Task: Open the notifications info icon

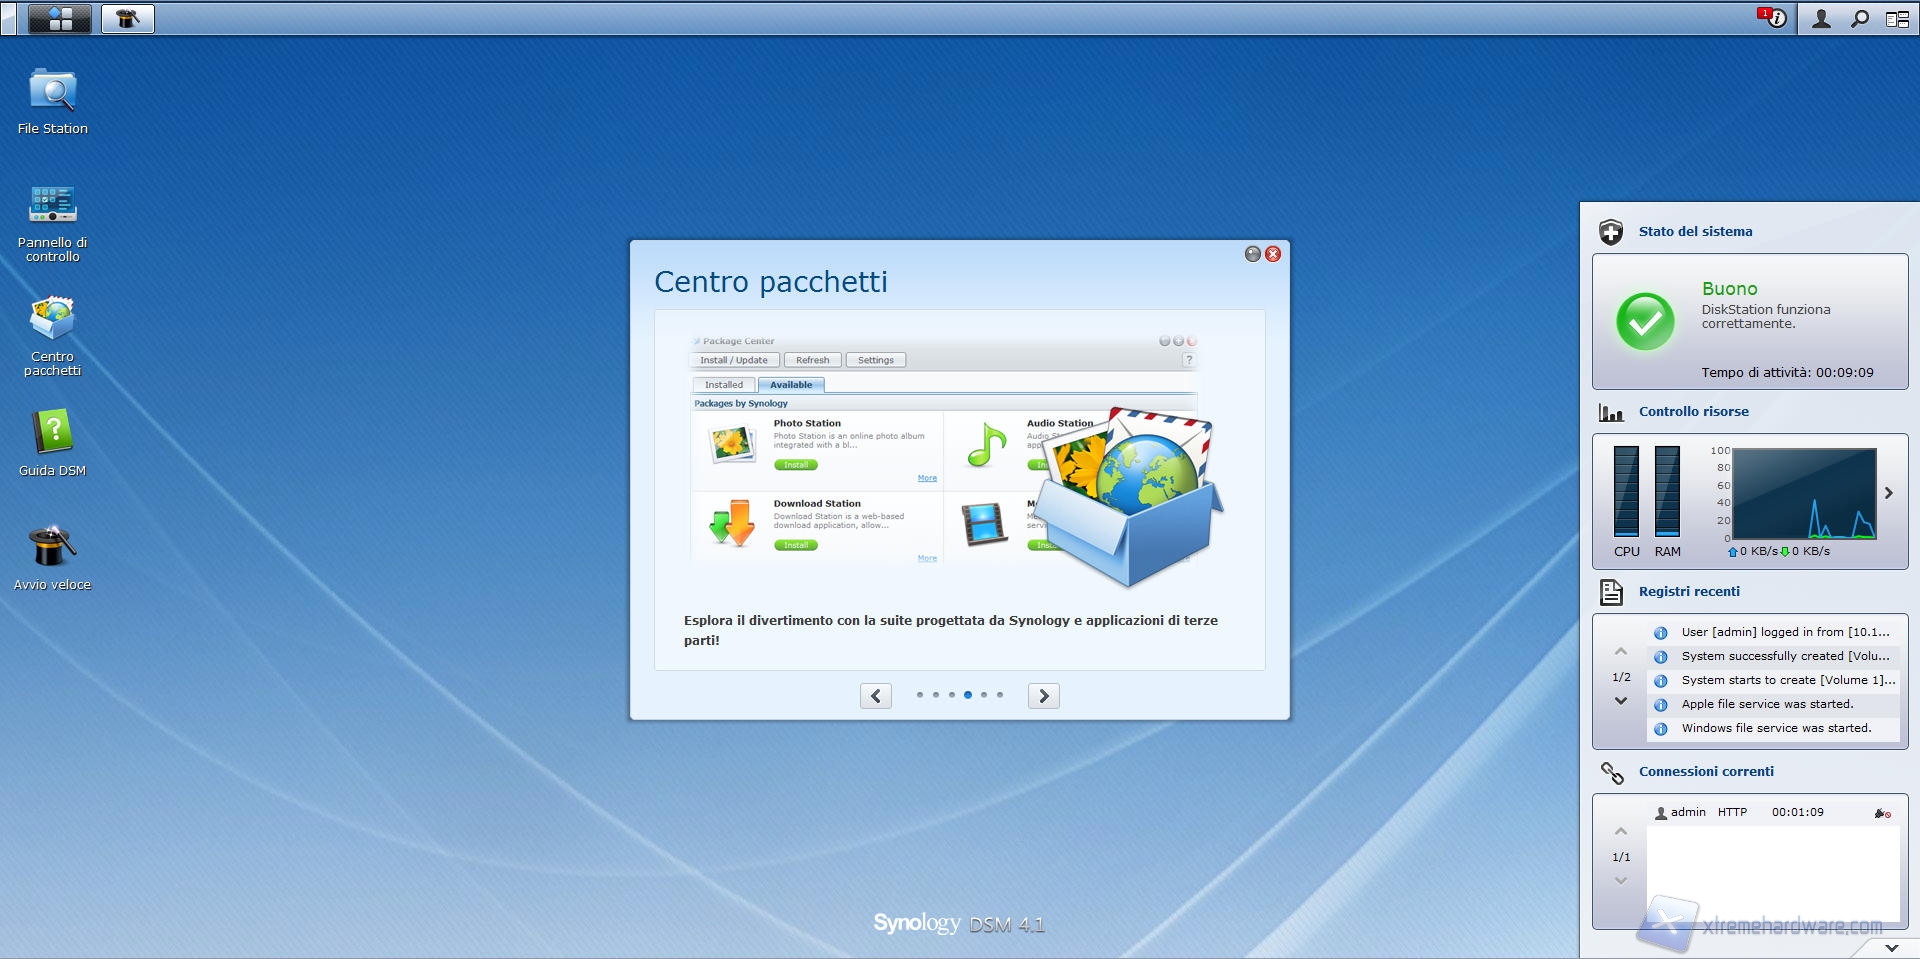Action: click(x=1774, y=19)
